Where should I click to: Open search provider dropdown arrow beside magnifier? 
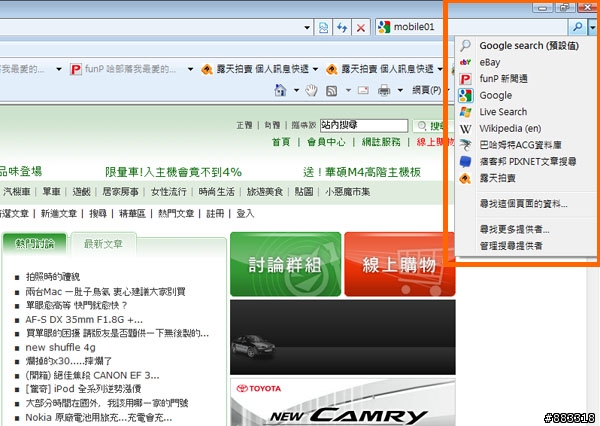[x=592, y=27]
